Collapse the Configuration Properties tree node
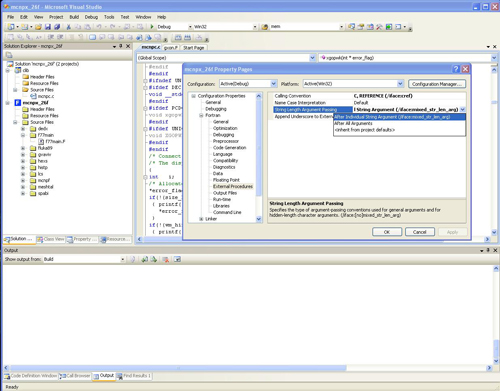This screenshot has width=500, height=391. (x=193, y=96)
